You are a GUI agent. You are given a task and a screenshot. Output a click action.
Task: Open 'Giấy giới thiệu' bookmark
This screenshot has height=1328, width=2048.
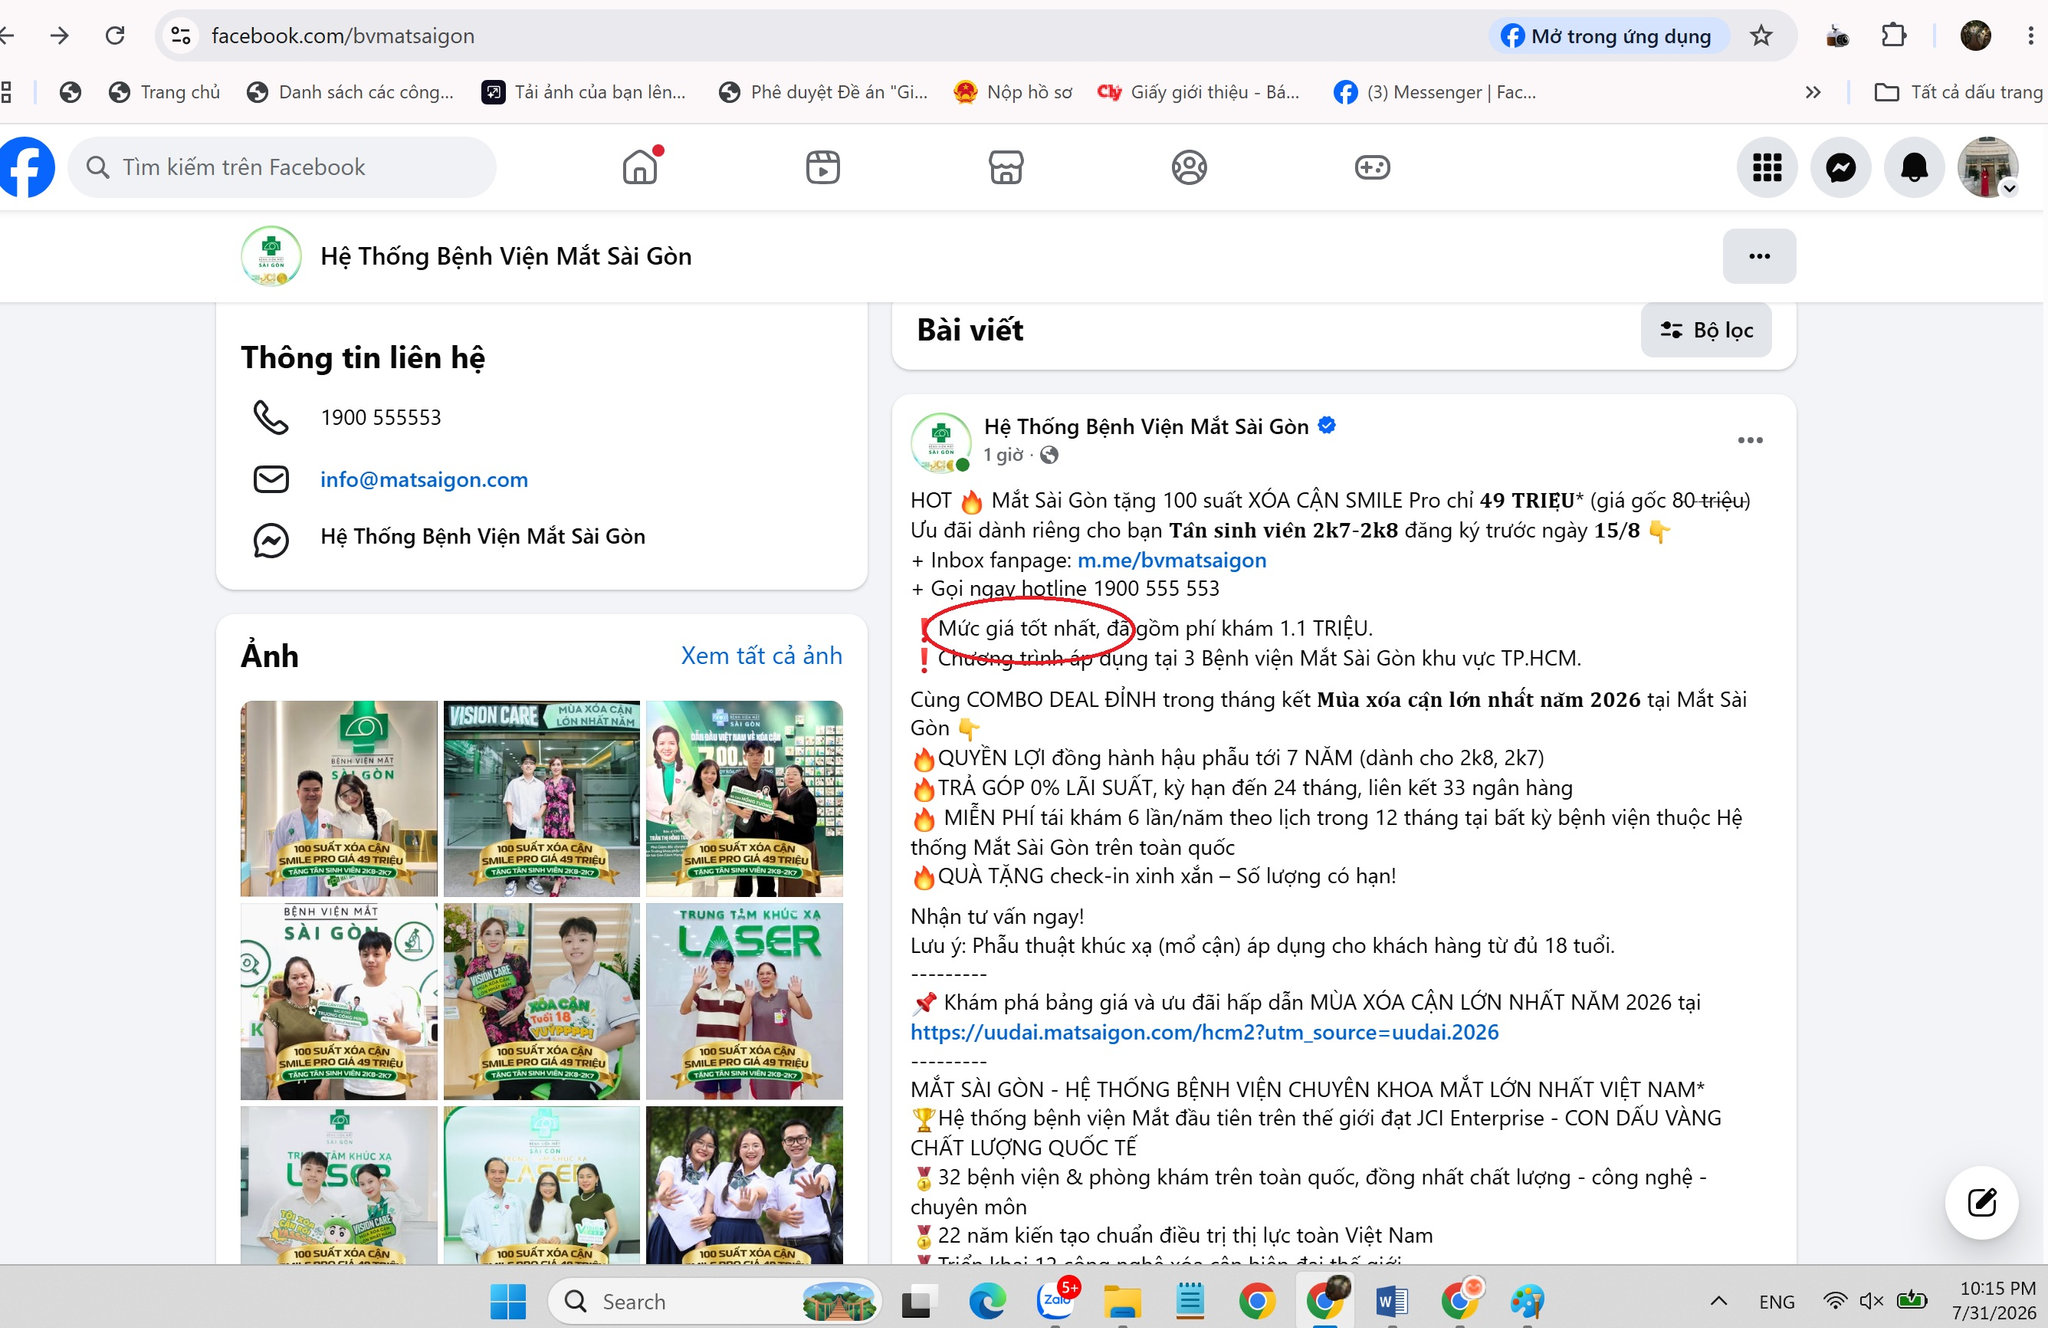click(1199, 92)
